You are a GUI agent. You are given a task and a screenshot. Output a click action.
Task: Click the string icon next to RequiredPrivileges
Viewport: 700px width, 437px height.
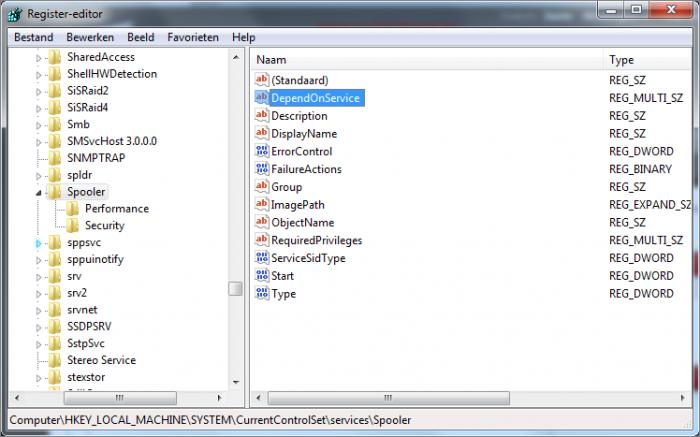262,240
